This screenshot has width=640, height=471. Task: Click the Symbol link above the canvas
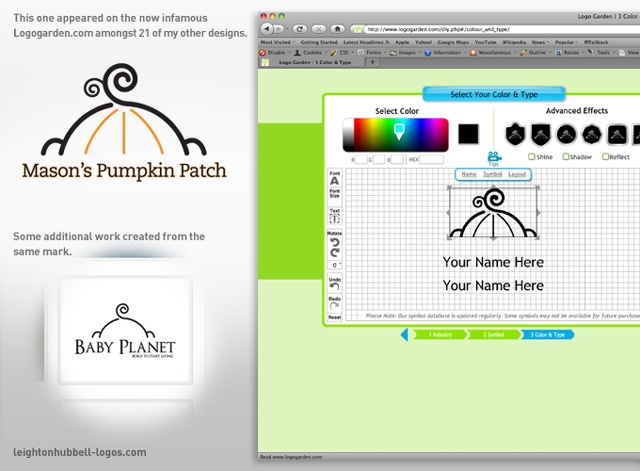[493, 174]
